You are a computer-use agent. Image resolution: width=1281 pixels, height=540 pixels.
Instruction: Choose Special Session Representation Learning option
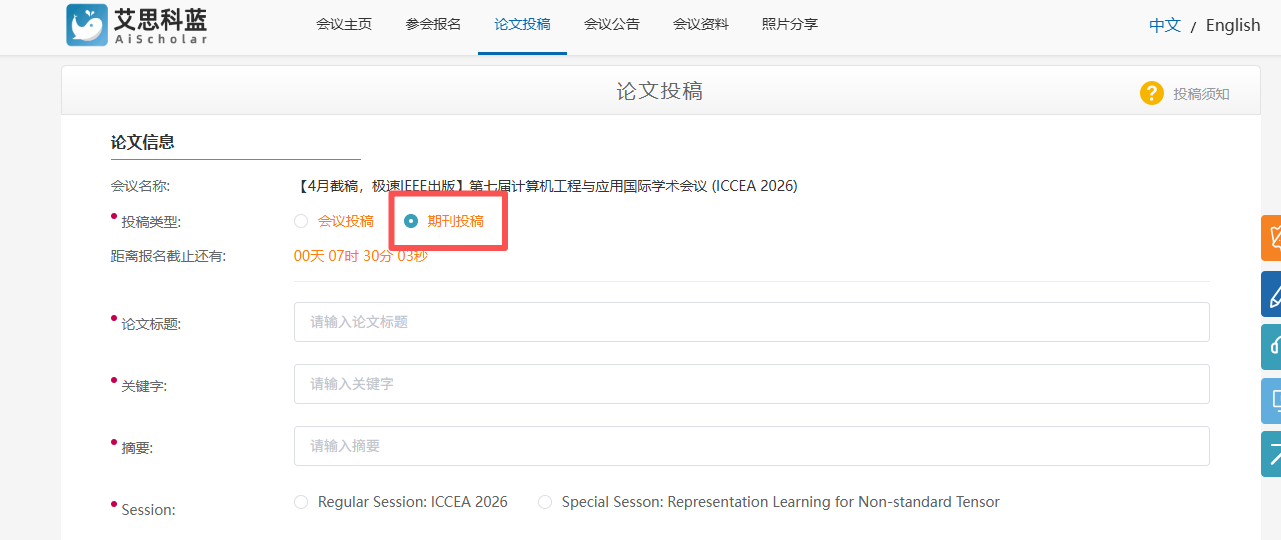pyautogui.click(x=545, y=502)
